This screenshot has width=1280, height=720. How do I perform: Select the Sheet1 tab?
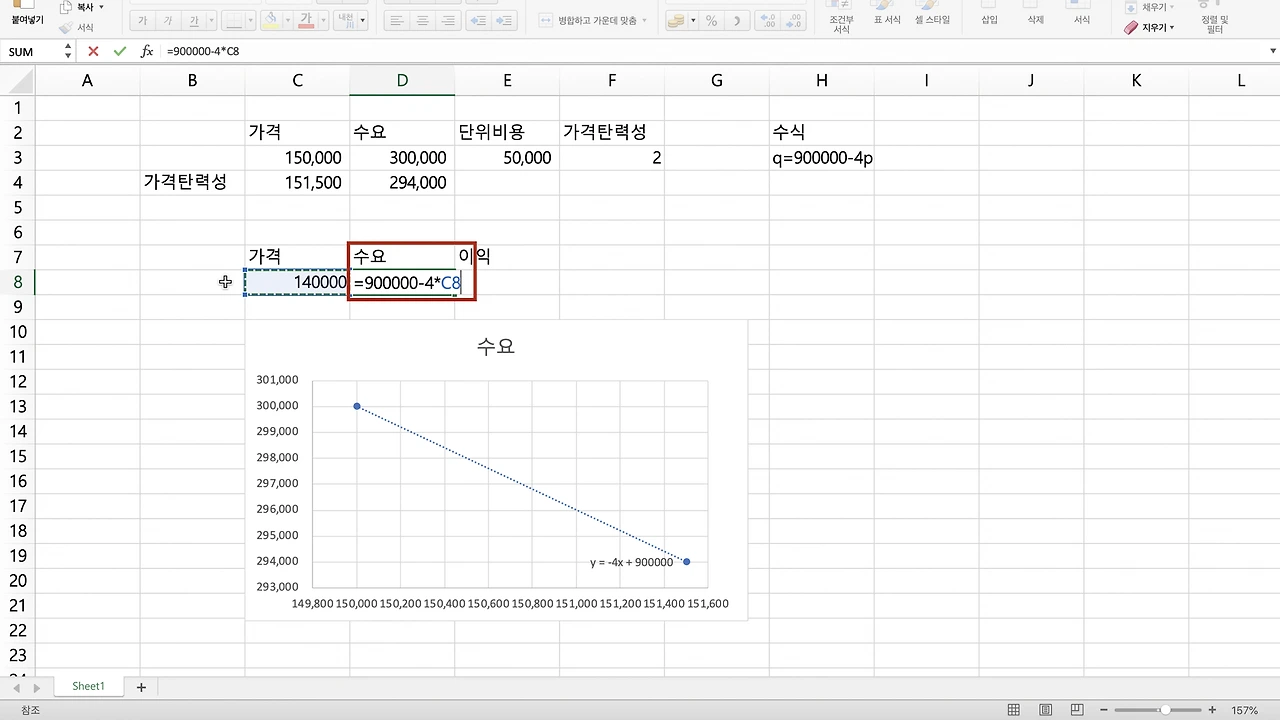[x=88, y=687]
